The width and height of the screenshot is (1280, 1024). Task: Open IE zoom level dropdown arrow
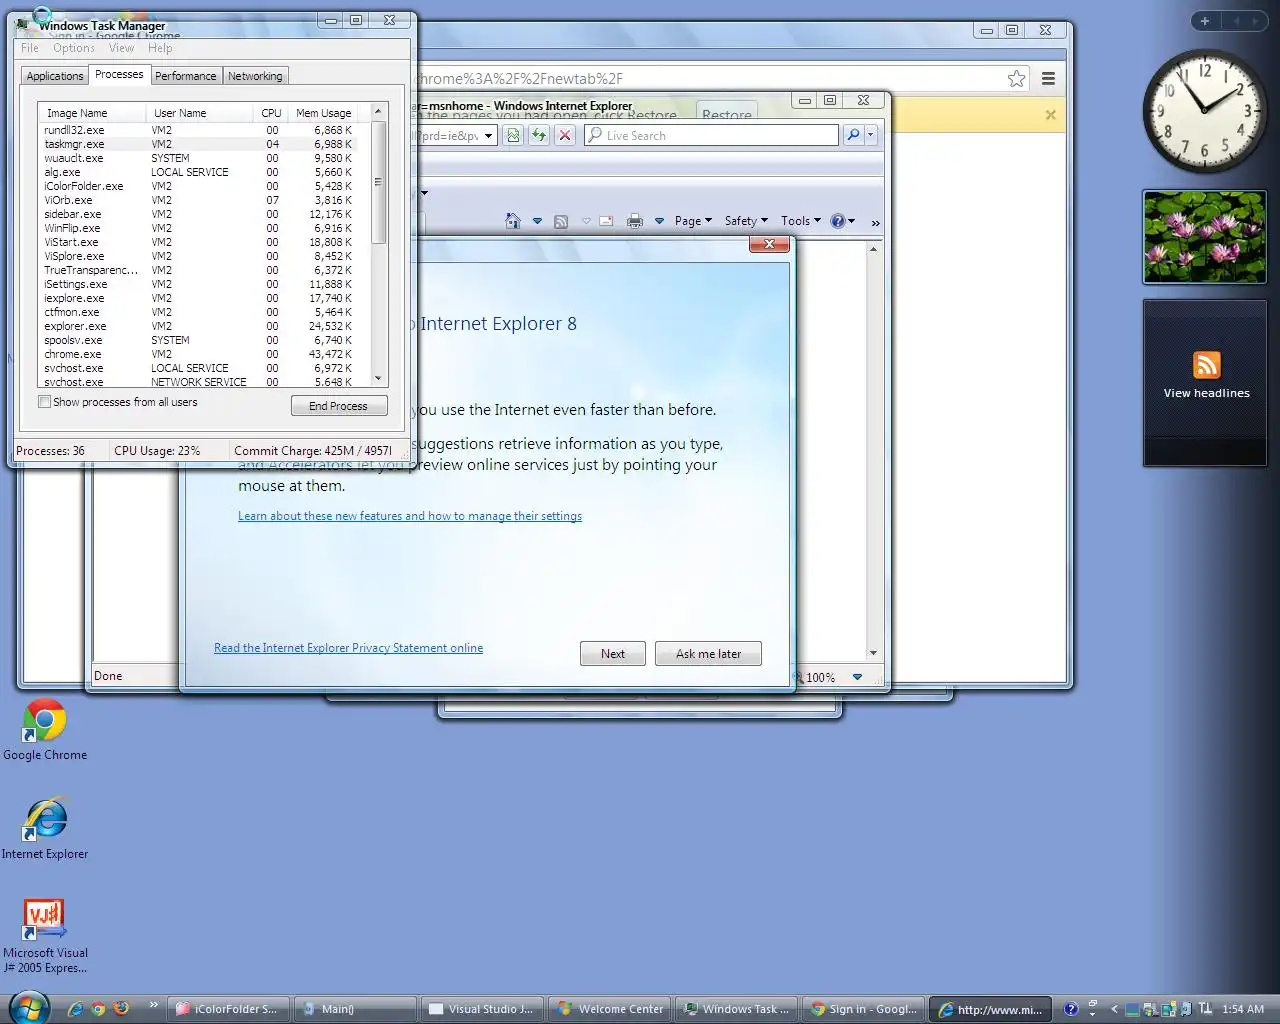(857, 677)
